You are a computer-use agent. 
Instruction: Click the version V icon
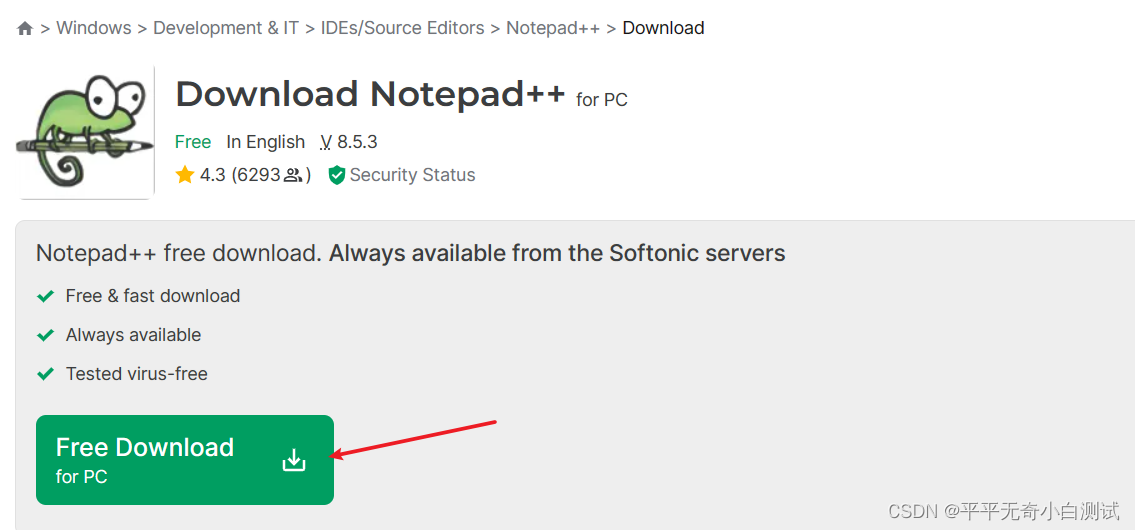pos(326,143)
